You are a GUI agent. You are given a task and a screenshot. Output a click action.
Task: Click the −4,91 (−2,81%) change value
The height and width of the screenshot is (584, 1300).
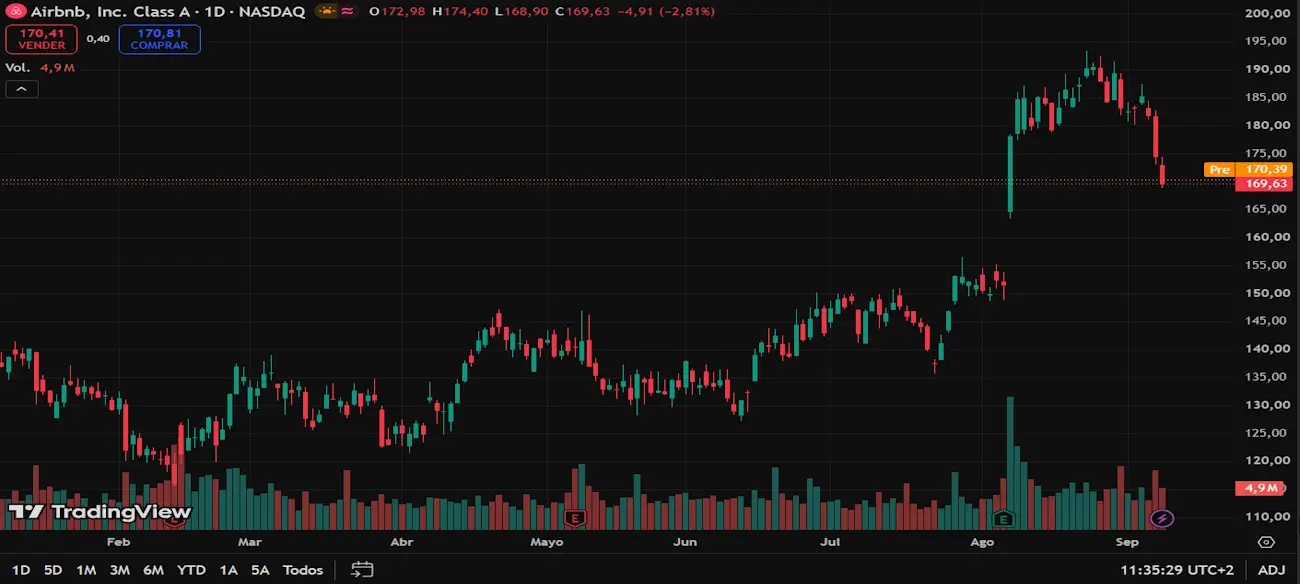(x=666, y=12)
